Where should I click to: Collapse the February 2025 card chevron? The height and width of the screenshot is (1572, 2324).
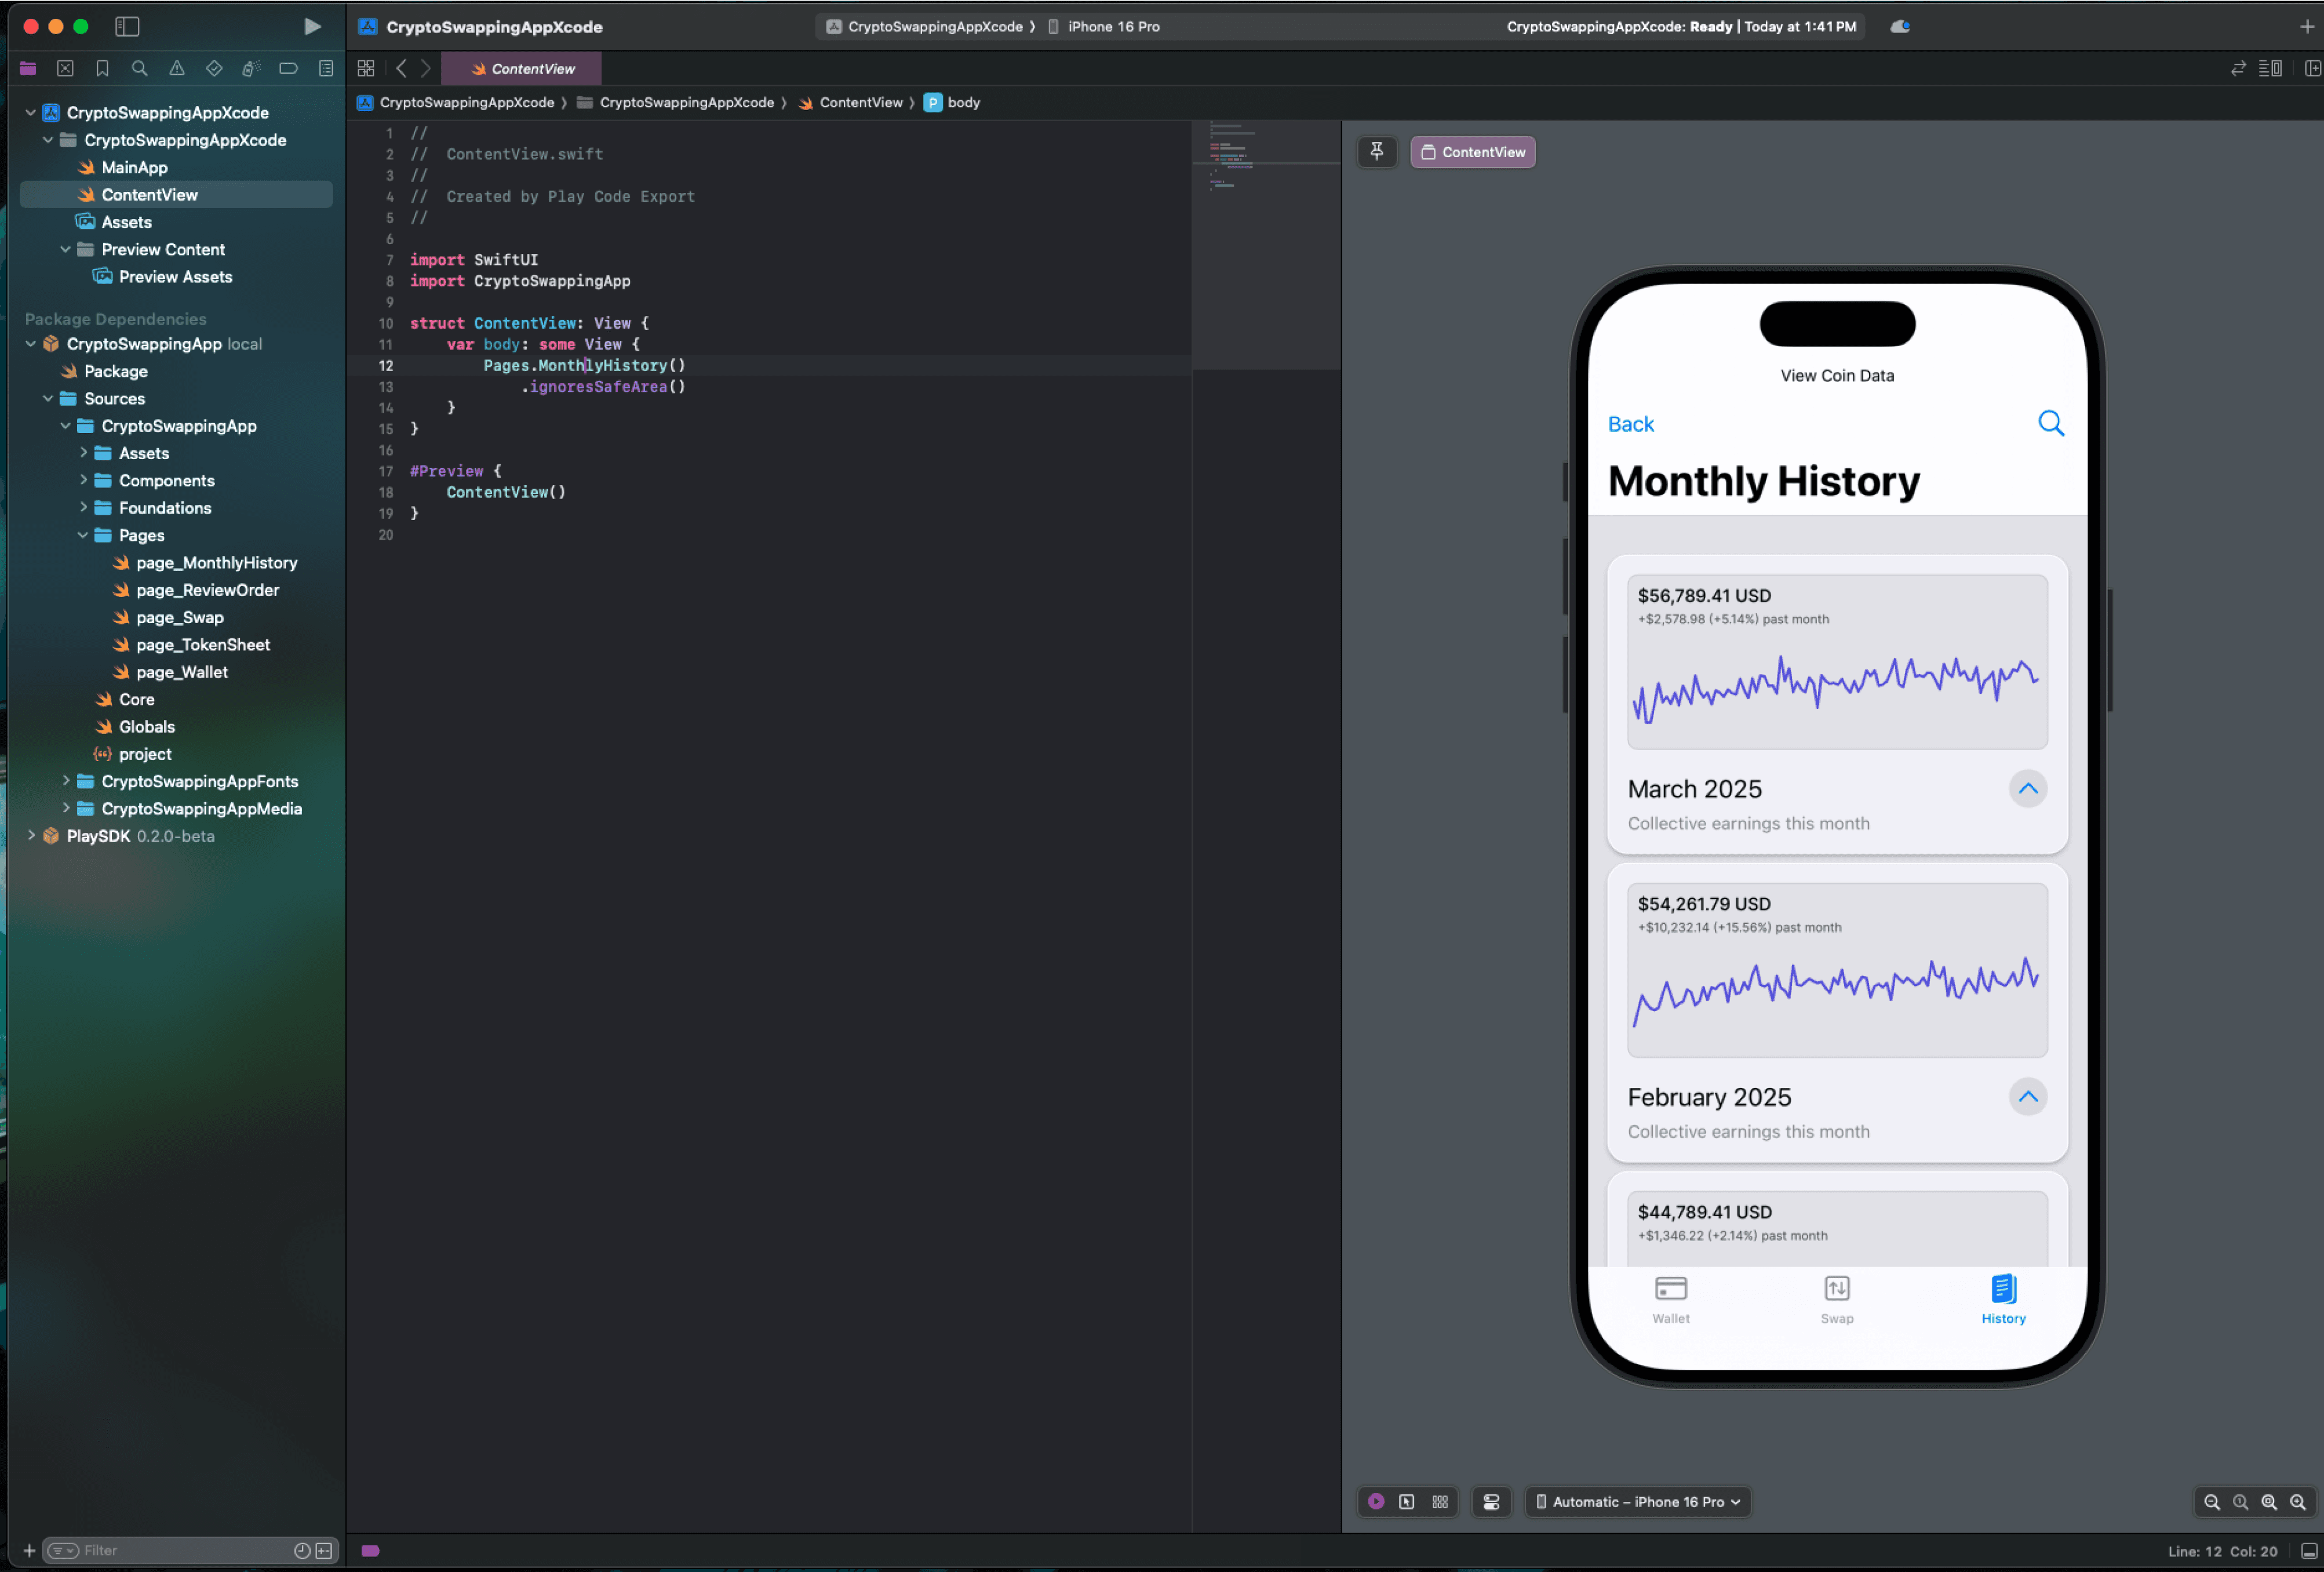[2028, 1096]
